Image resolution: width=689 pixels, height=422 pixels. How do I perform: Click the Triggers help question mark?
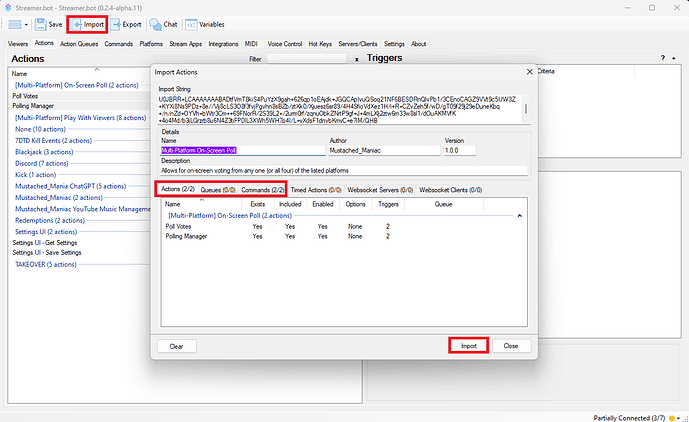pyautogui.click(x=662, y=59)
